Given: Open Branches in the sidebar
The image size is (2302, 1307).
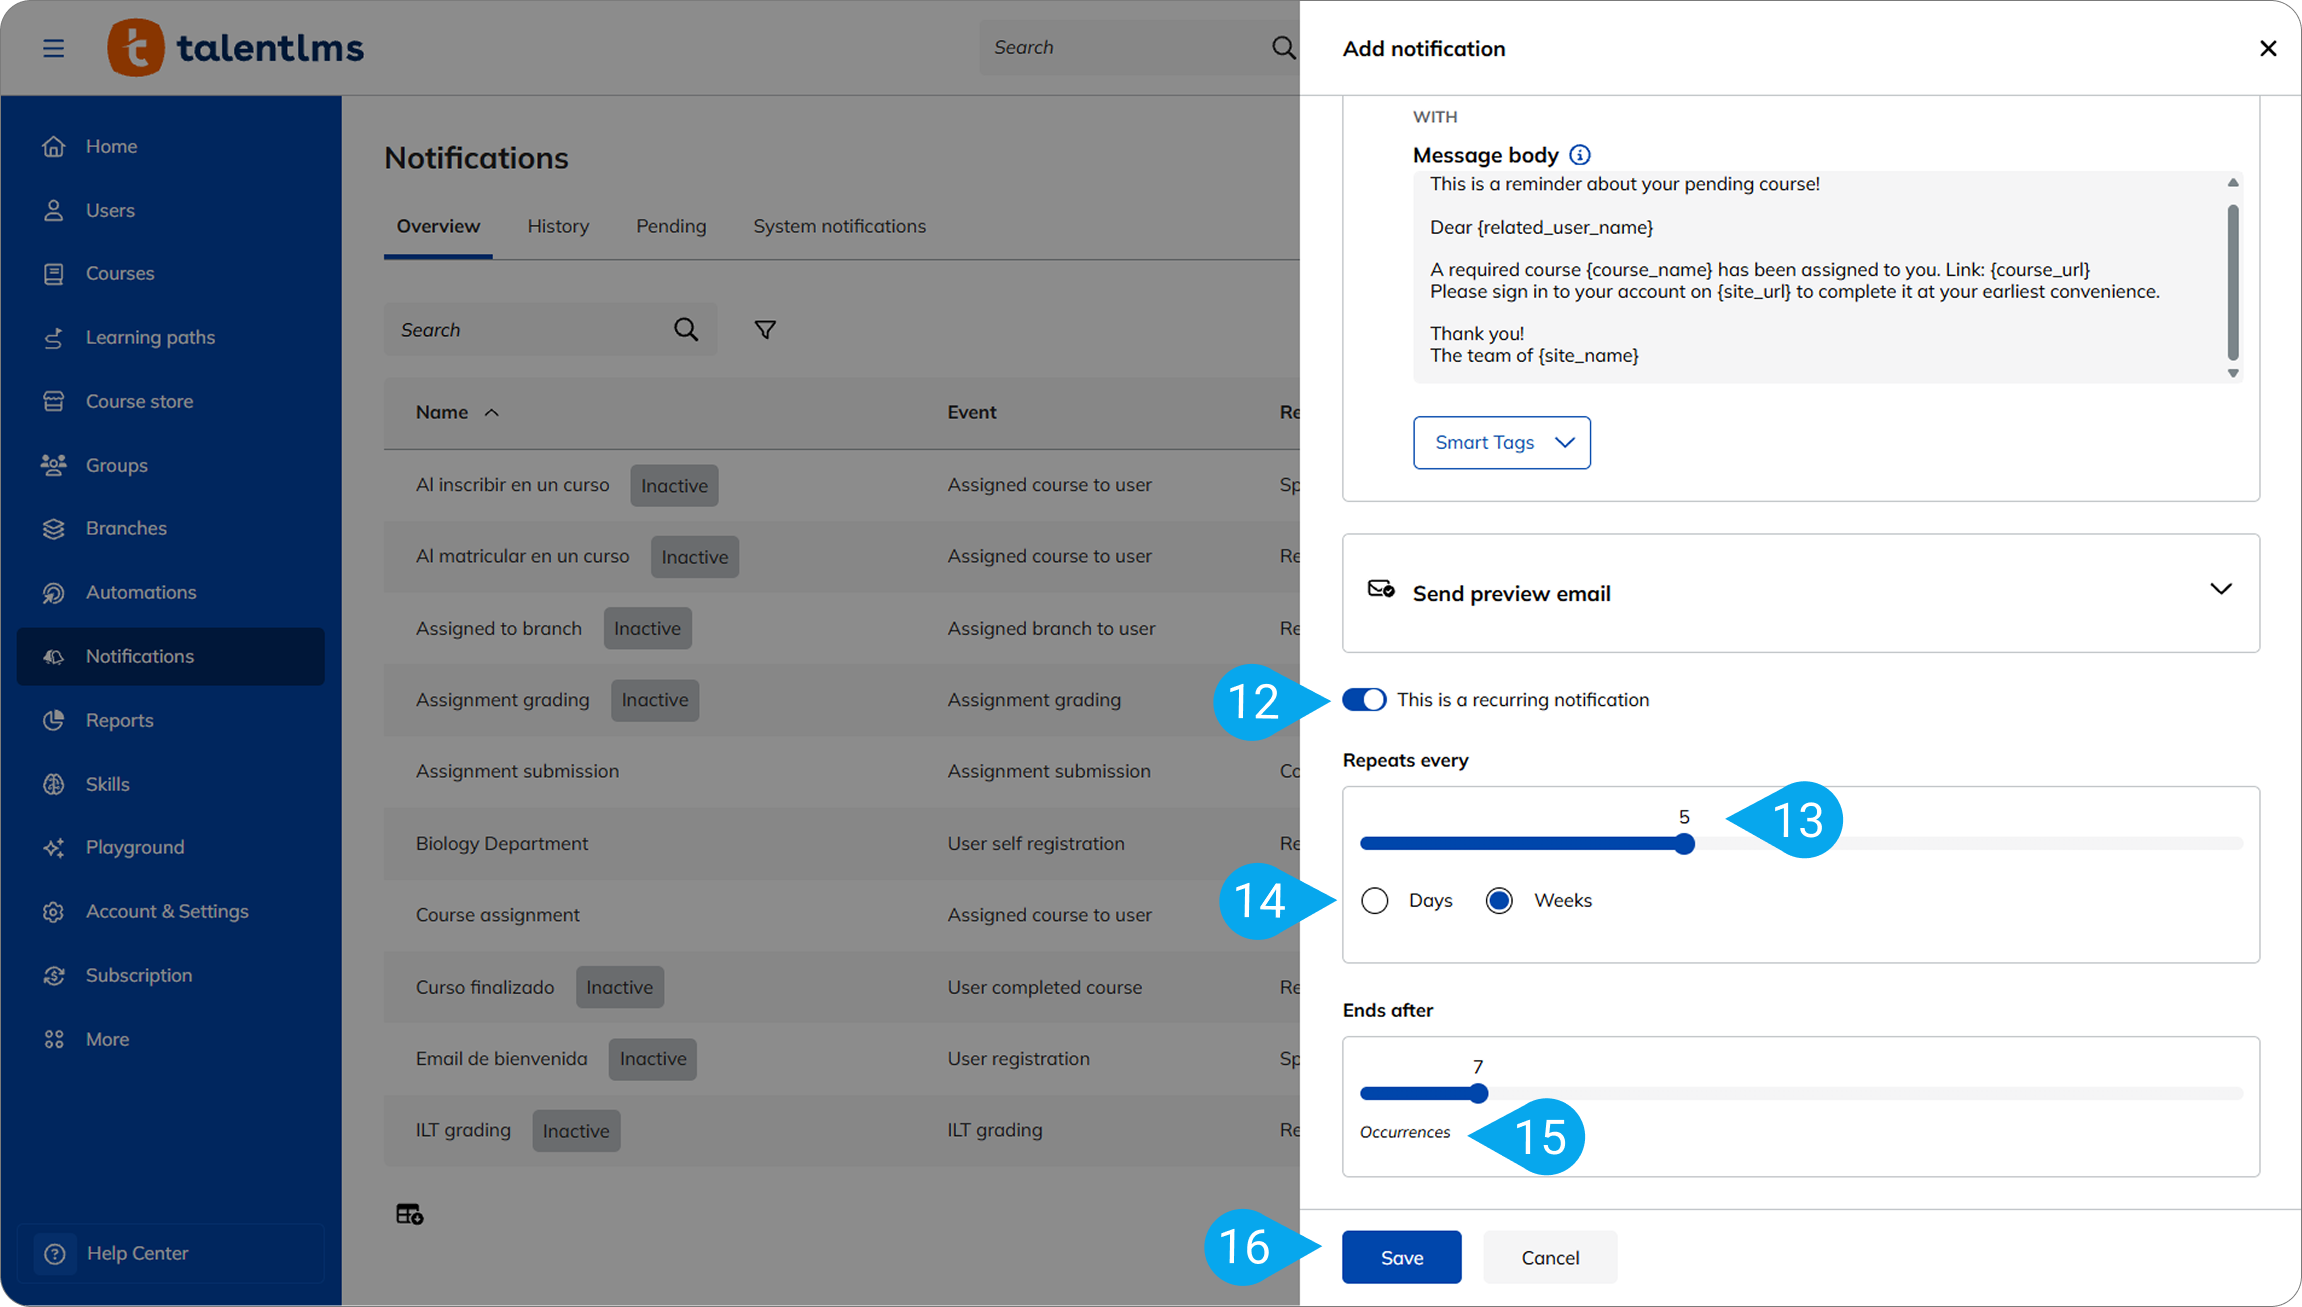Looking at the screenshot, I should click(x=170, y=528).
